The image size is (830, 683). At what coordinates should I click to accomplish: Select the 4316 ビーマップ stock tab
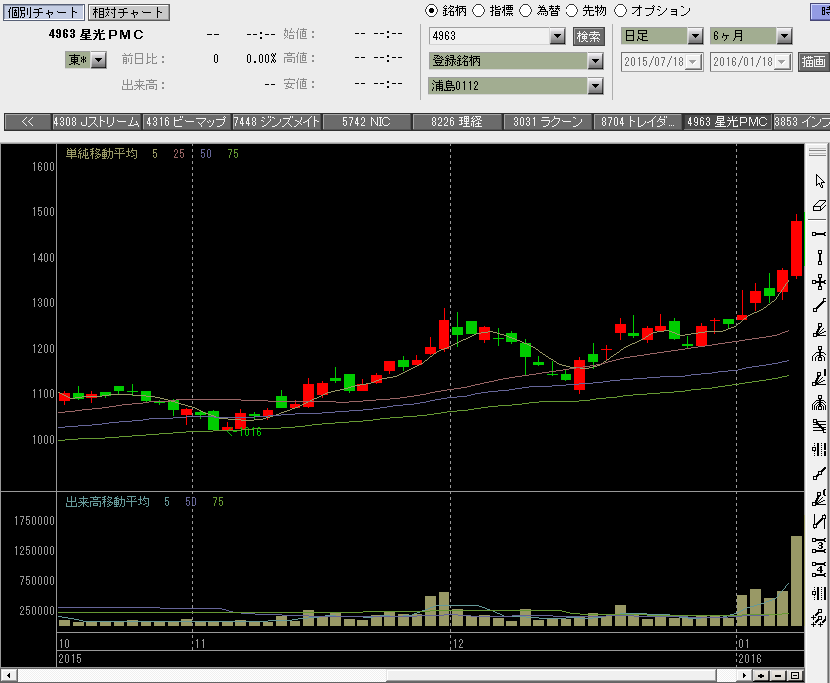186,122
